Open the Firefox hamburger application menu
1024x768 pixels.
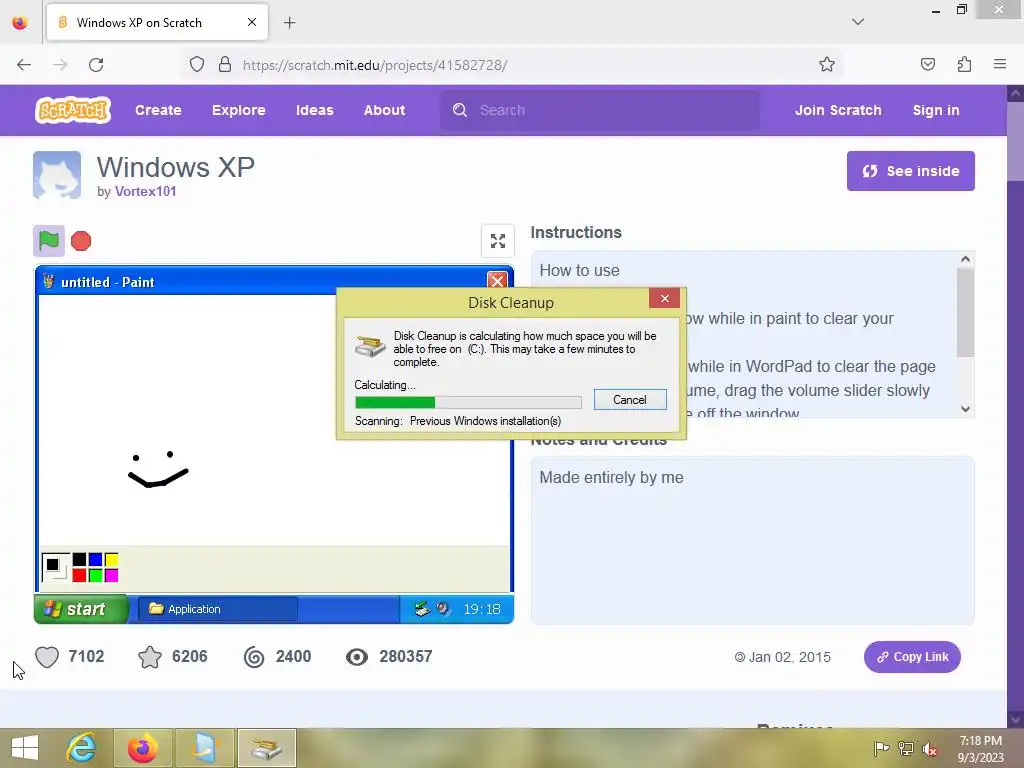pos(999,64)
